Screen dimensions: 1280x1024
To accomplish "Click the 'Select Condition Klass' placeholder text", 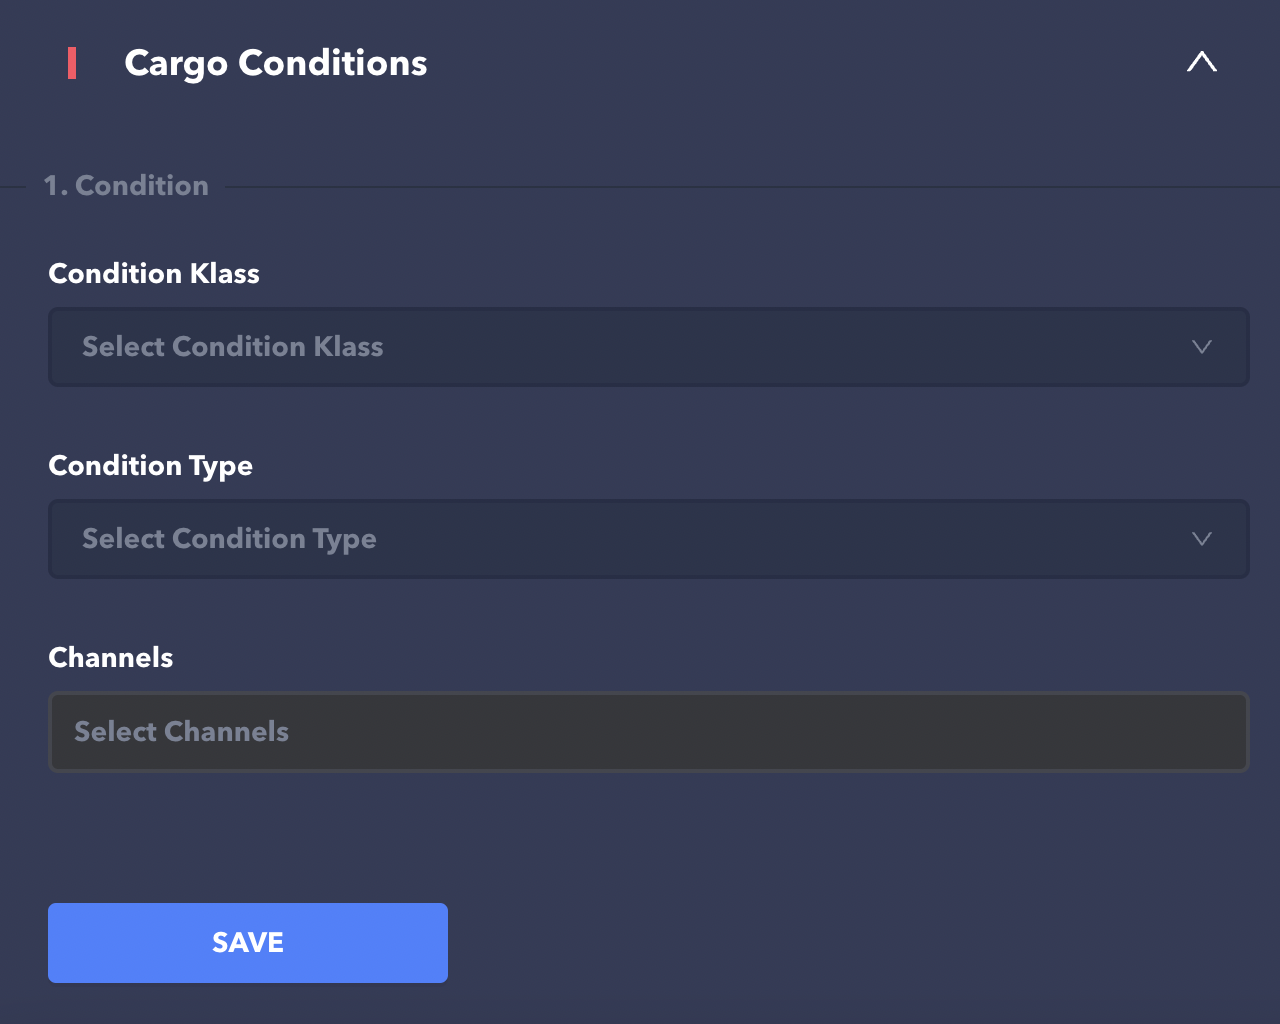I will tap(233, 347).
